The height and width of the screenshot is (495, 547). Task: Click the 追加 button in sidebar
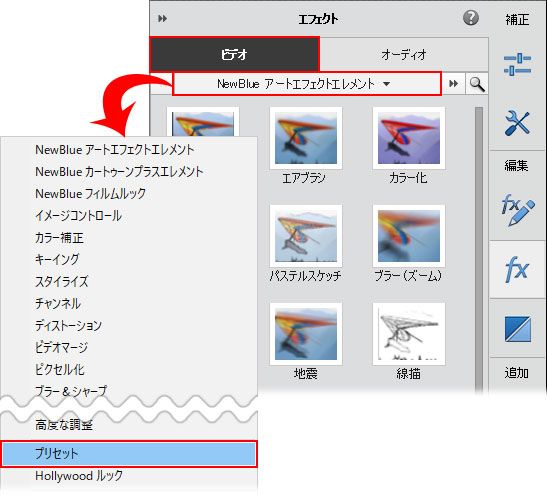[517, 373]
